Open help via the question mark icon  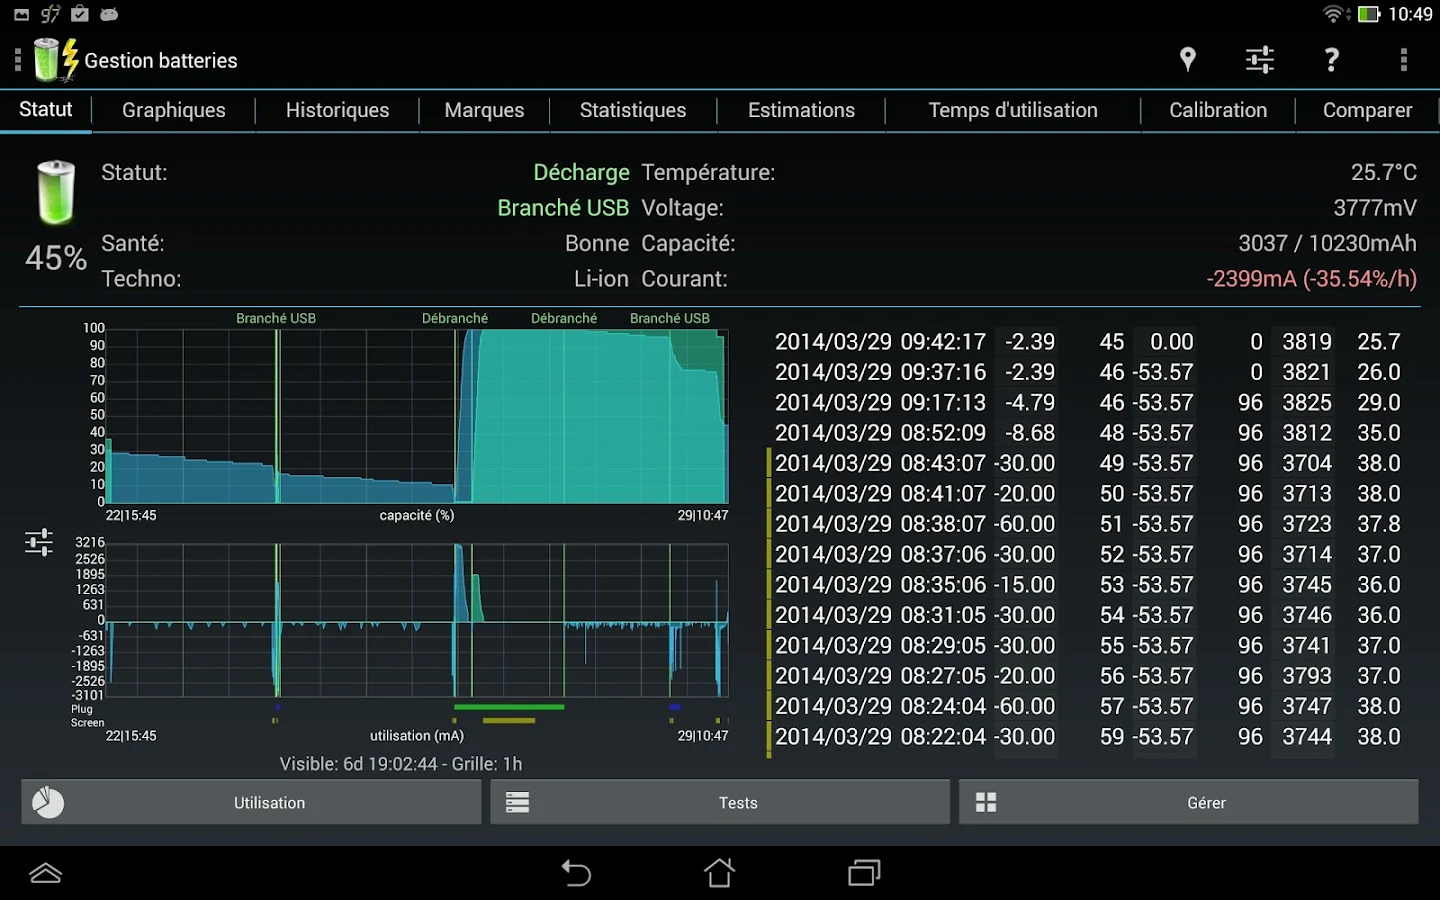(1331, 60)
